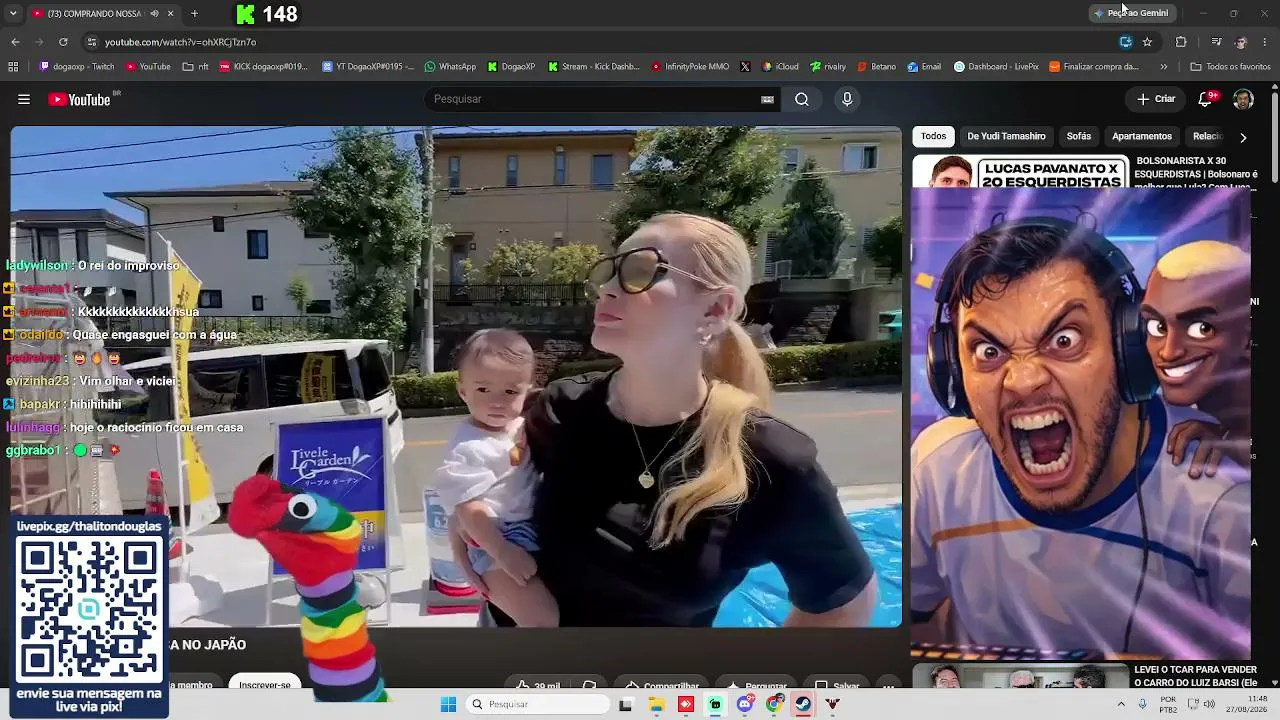Open the on-screen keyboard in the search box
The height and width of the screenshot is (720, 1280).
click(x=767, y=99)
